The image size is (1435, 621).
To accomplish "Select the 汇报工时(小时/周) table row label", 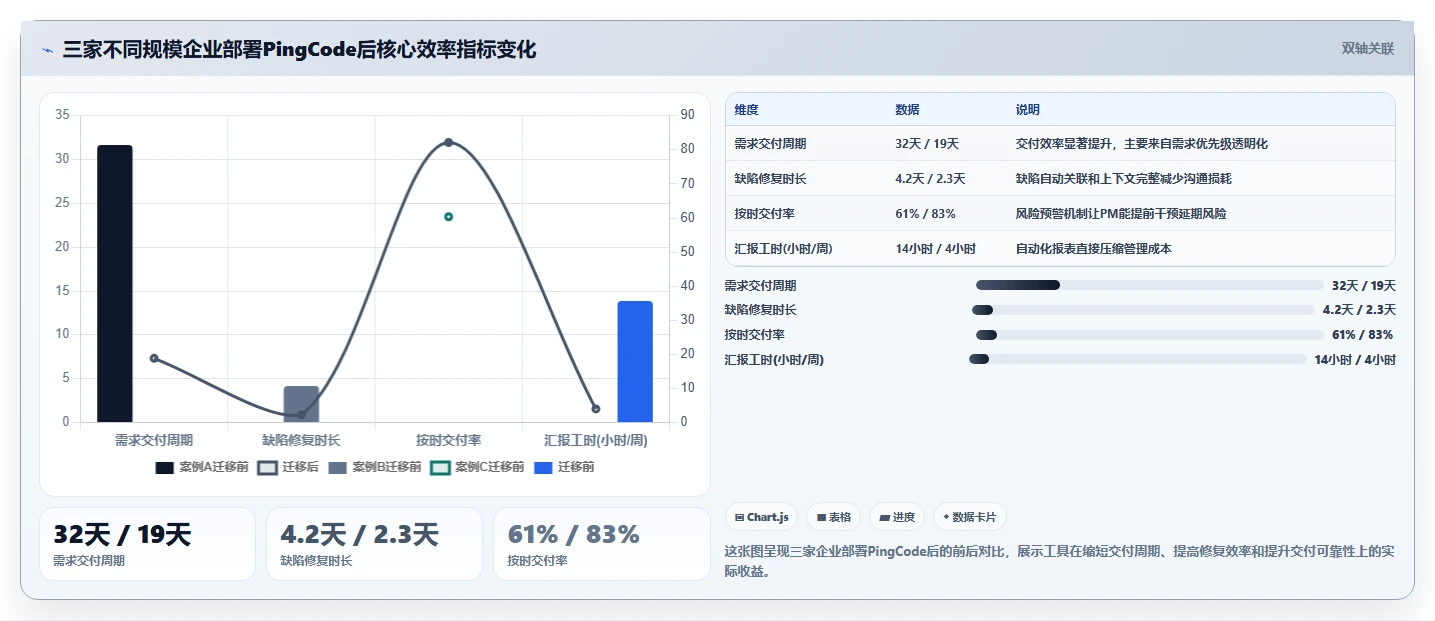I will pyautogui.click(x=784, y=249).
